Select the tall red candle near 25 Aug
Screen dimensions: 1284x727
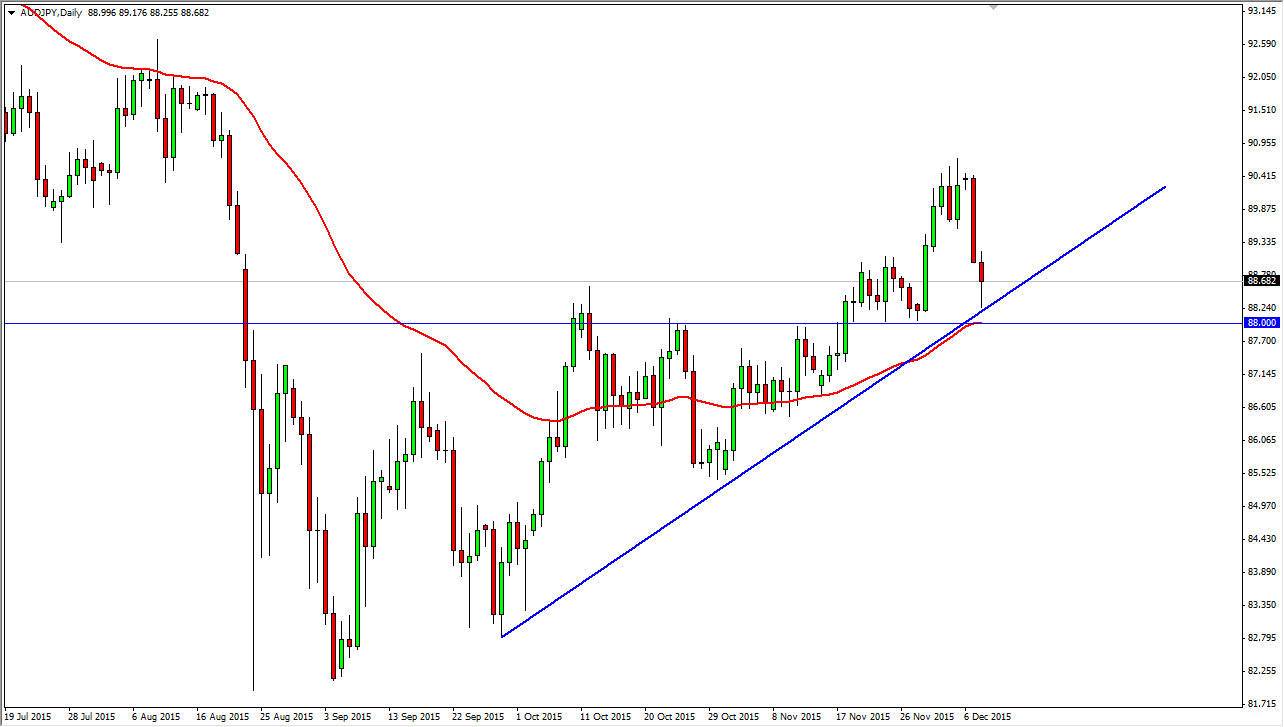[243, 310]
